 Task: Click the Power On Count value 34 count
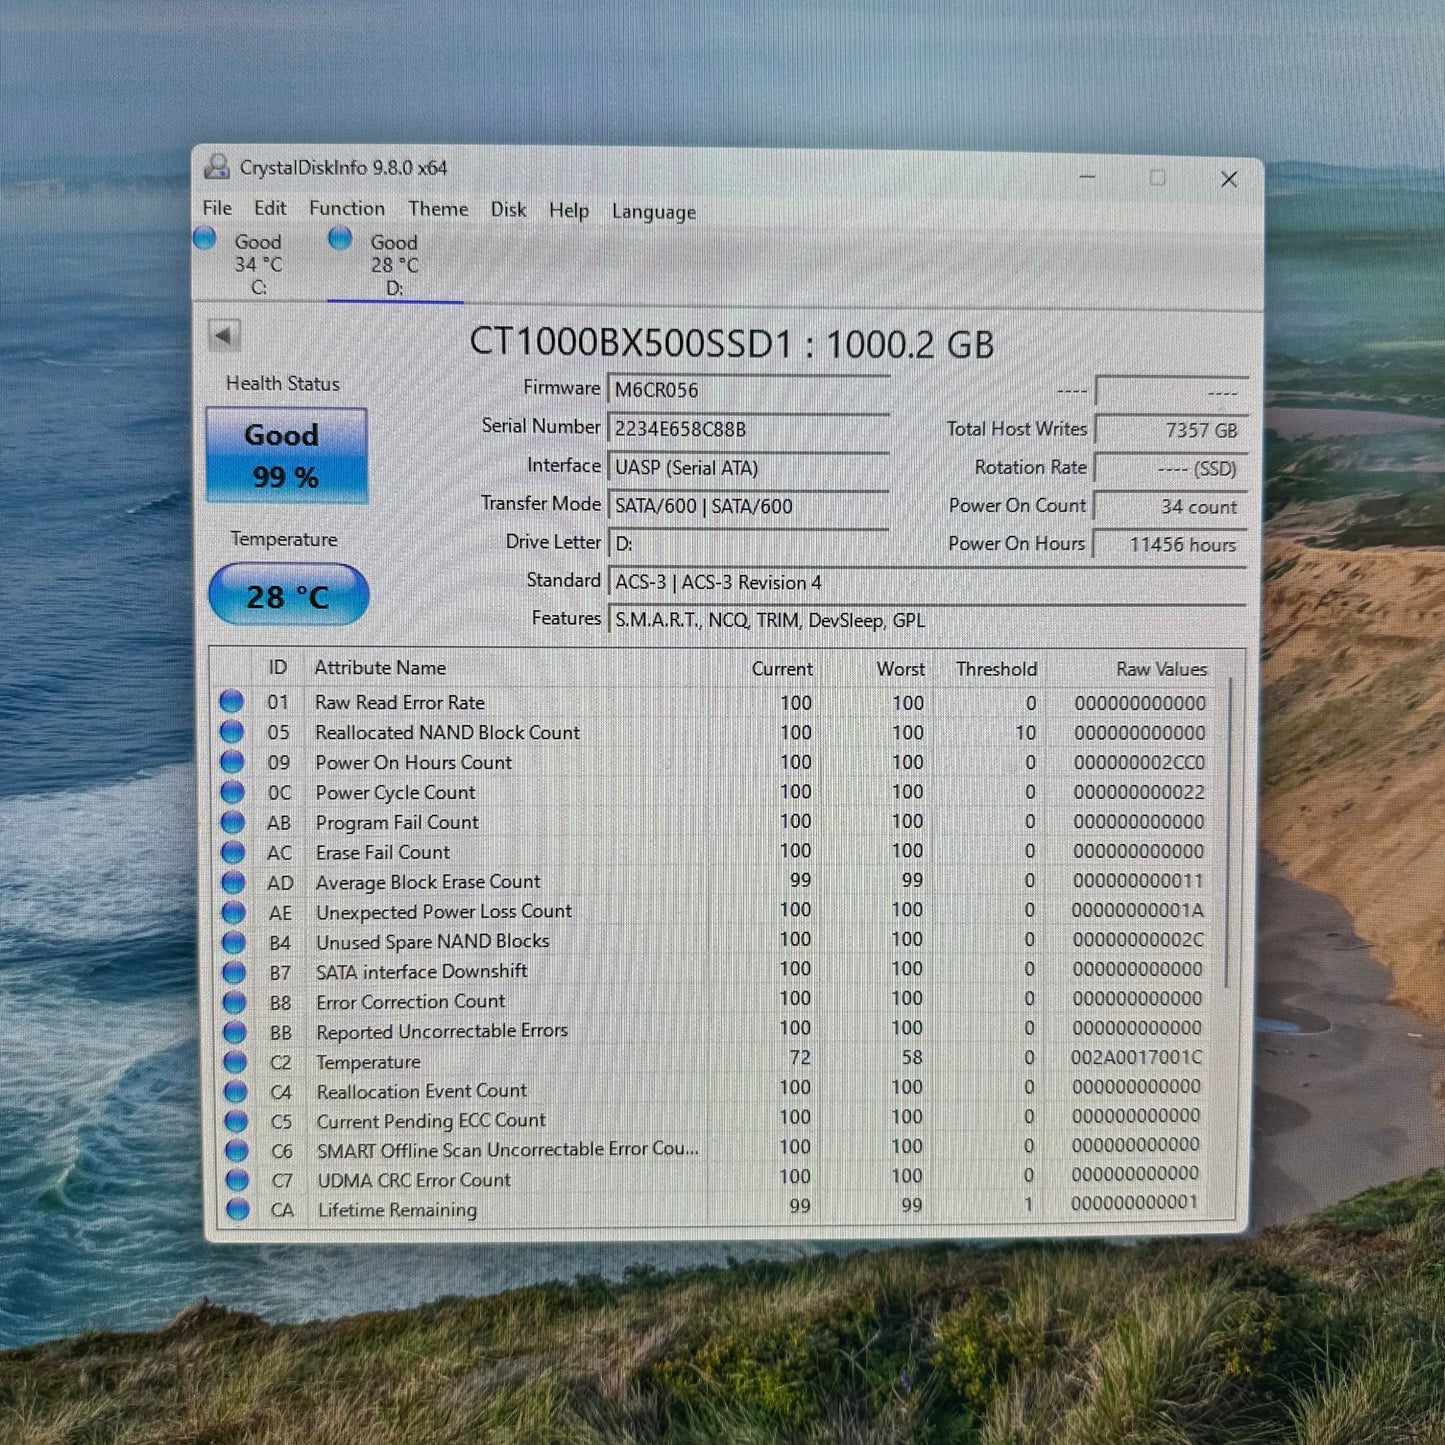(1171, 506)
